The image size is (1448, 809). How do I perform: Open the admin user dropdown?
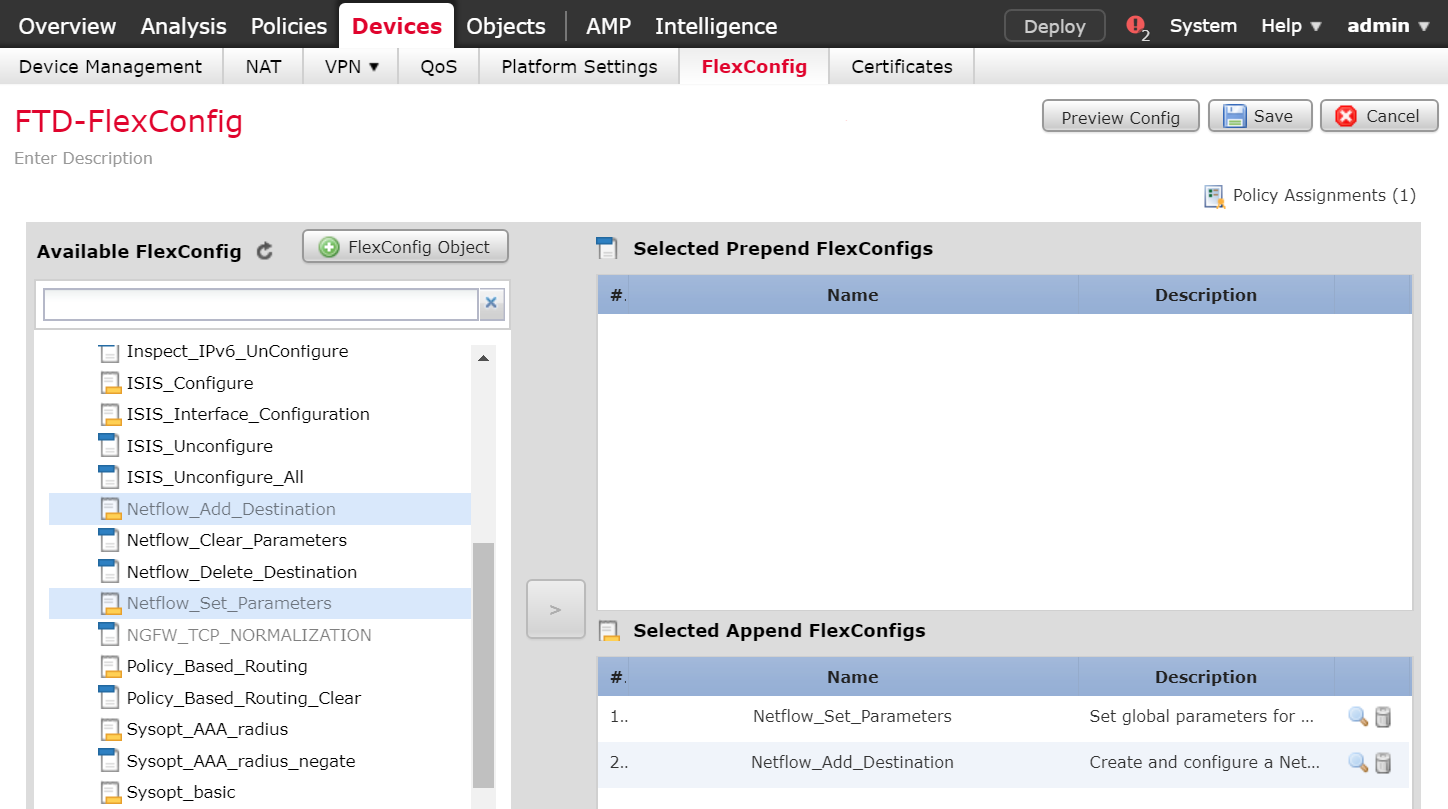(1389, 26)
